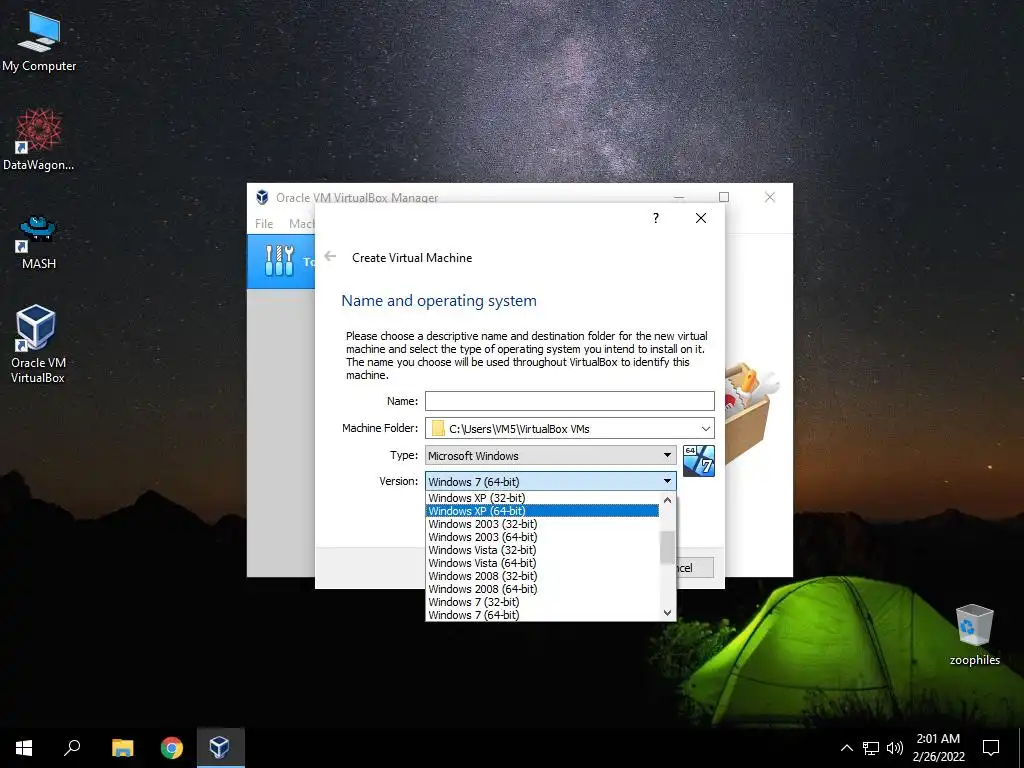Click the partially hidden Cancel button
Viewport: 1024px width, 768px height.
point(695,568)
